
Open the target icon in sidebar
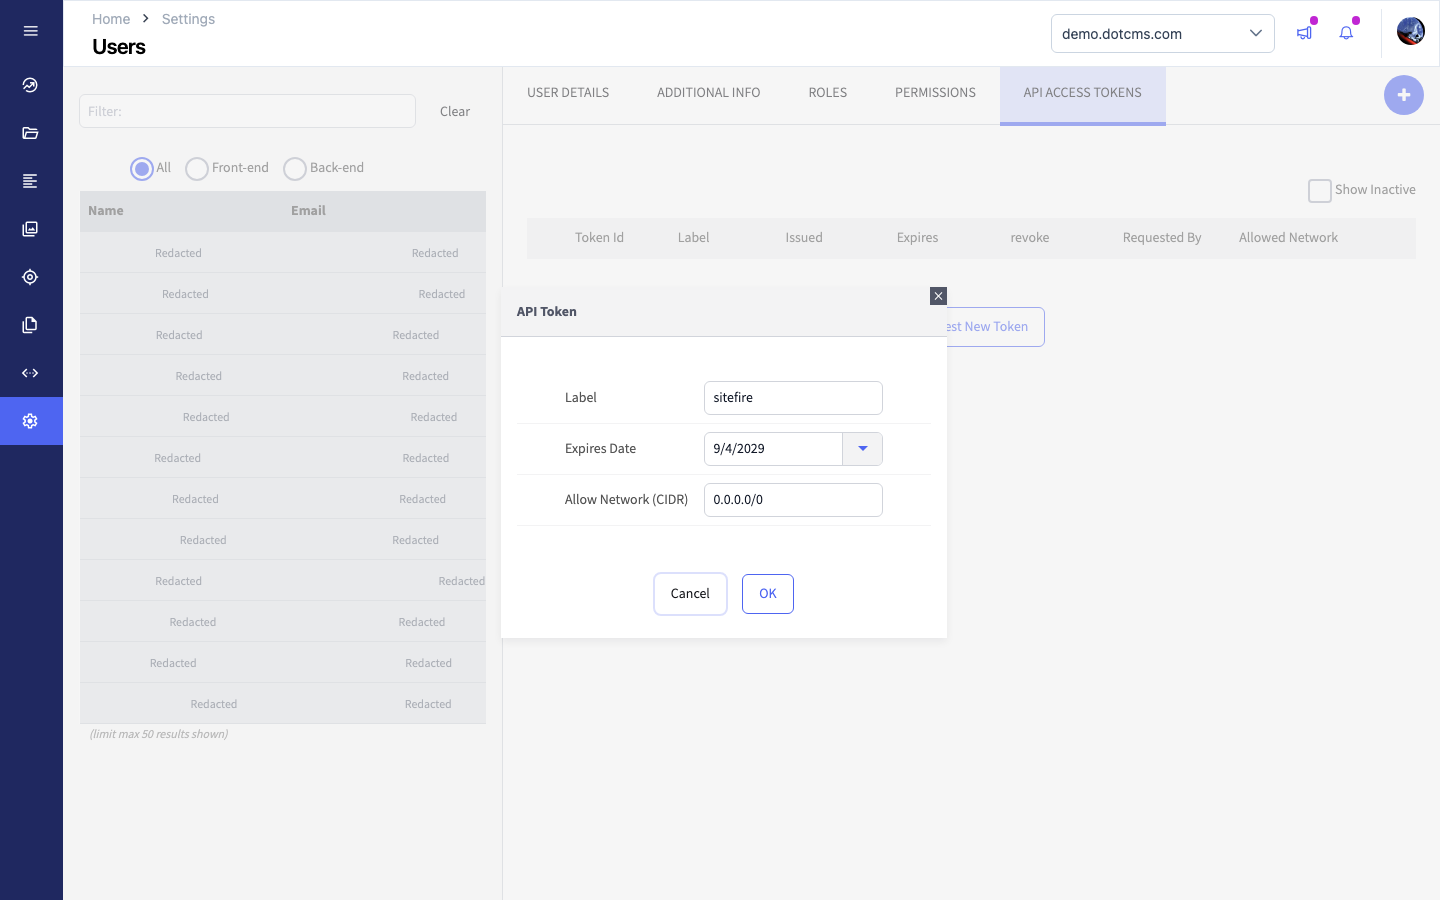31,277
